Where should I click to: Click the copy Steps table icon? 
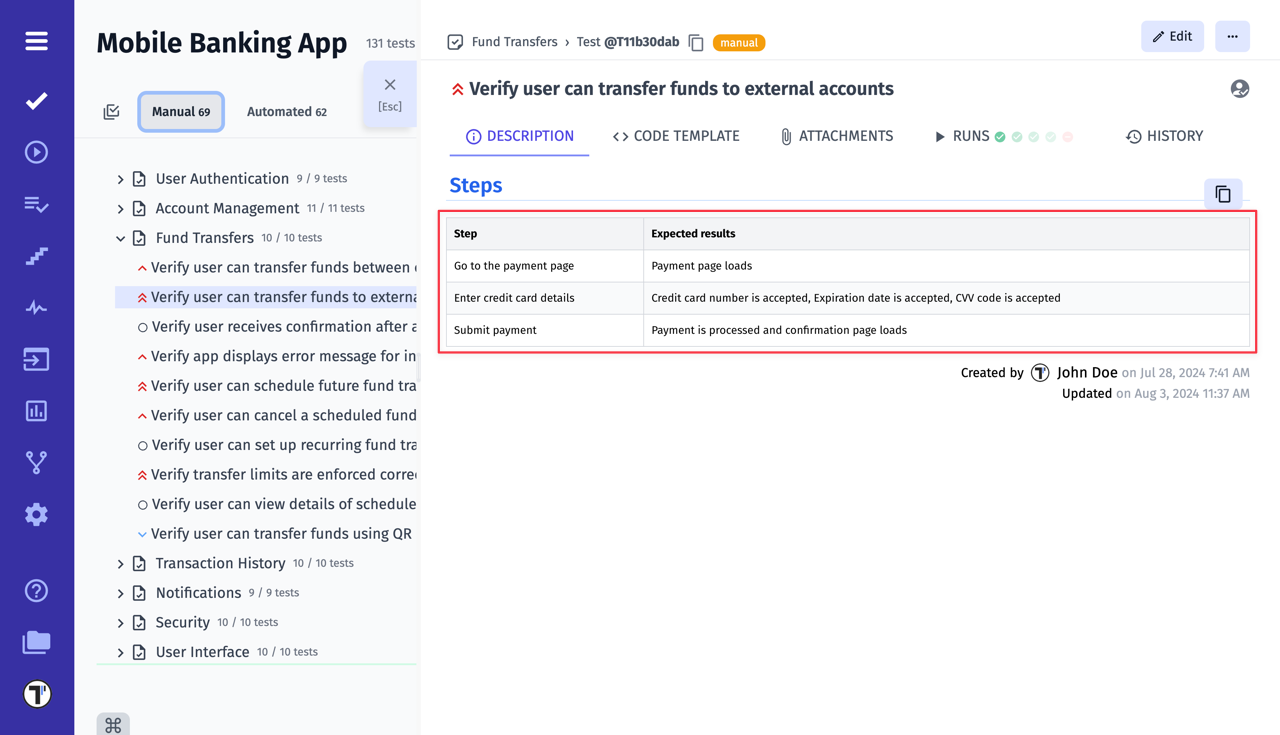(x=1223, y=193)
